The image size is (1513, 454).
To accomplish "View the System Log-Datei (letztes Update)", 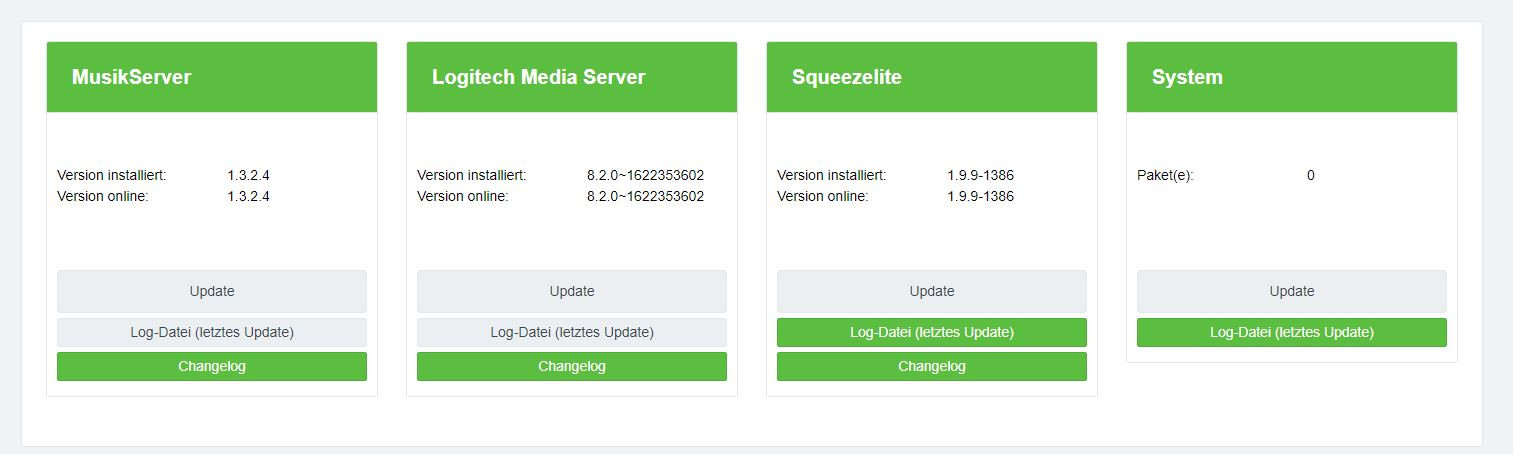I will click(x=1292, y=332).
